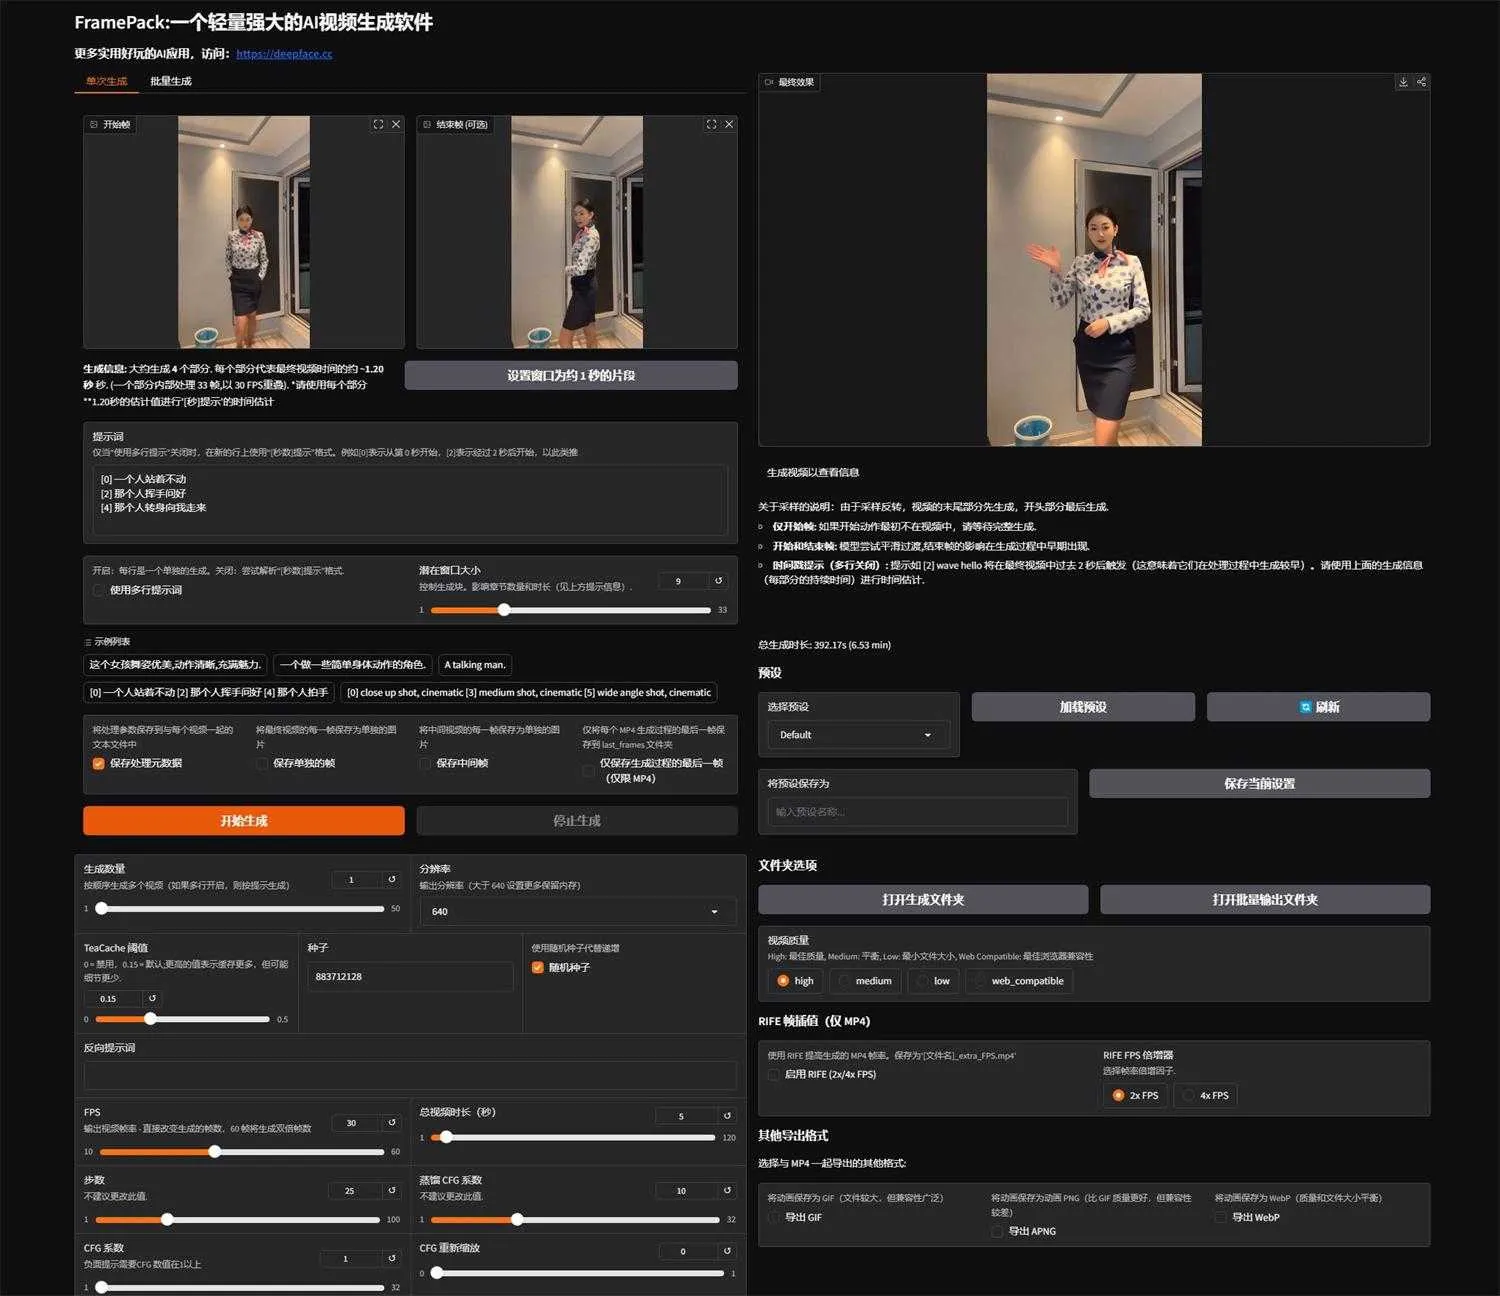Reset the CFG scale value
The height and width of the screenshot is (1296, 1500).
pos(392,1259)
